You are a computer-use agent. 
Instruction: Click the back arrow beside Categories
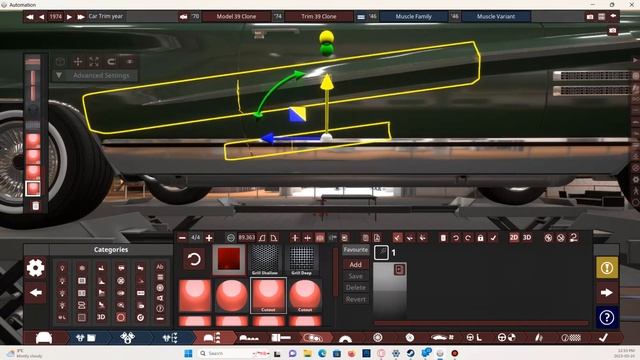point(36,293)
